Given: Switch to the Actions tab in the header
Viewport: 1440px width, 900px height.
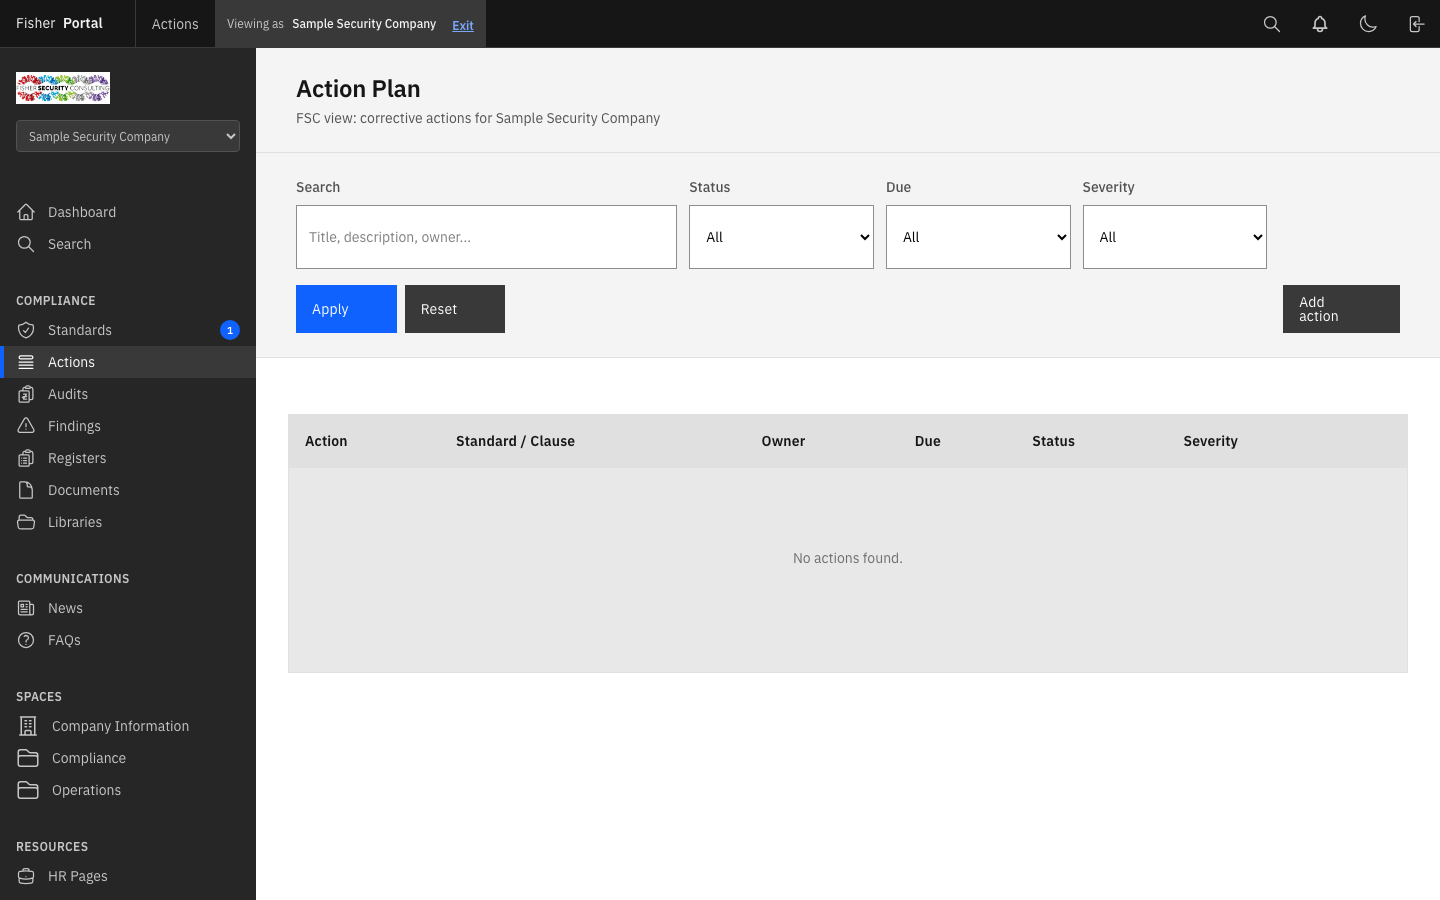Looking at the screenshot, I should click(x=175, y=23).
